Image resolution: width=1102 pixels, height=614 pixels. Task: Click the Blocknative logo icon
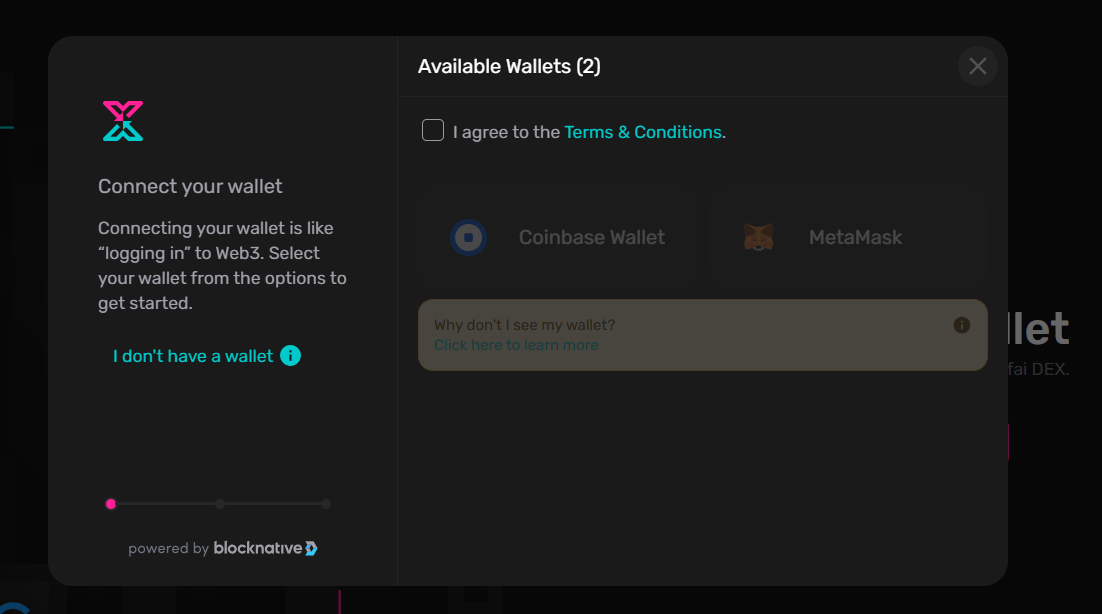(x=311, y=549)
